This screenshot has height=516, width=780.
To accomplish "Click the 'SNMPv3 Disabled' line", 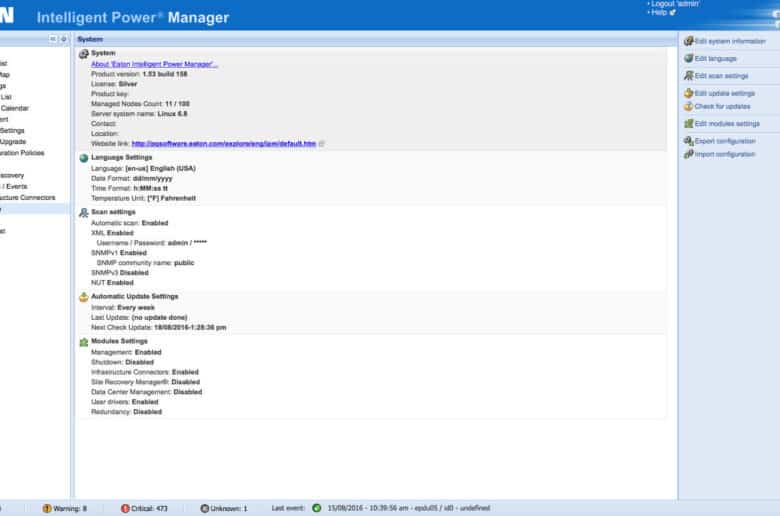I will coord(120,273).
